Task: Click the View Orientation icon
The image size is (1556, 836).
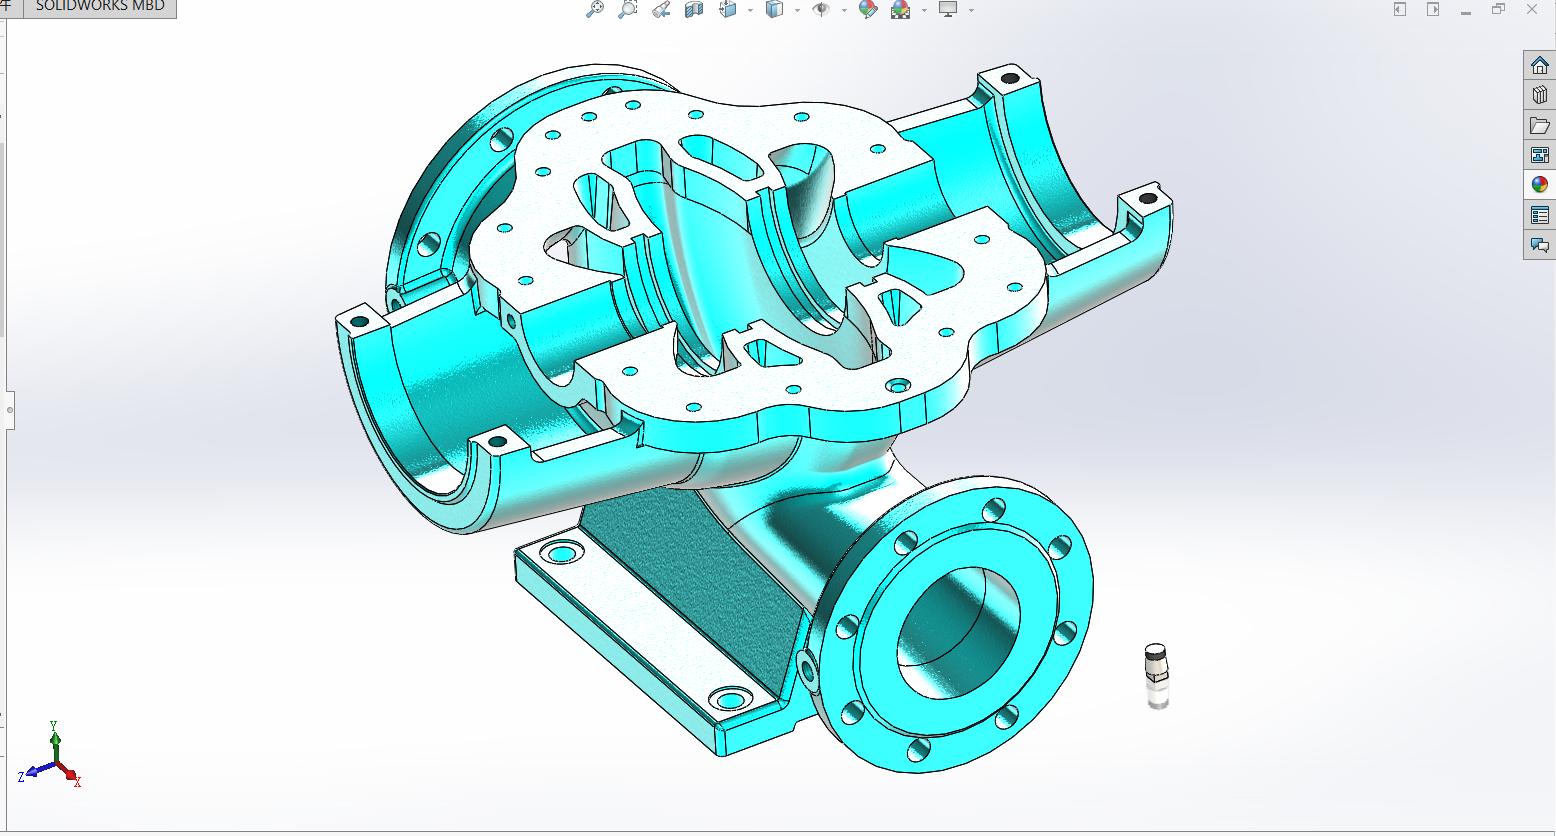Action: [x=728, y=10]
